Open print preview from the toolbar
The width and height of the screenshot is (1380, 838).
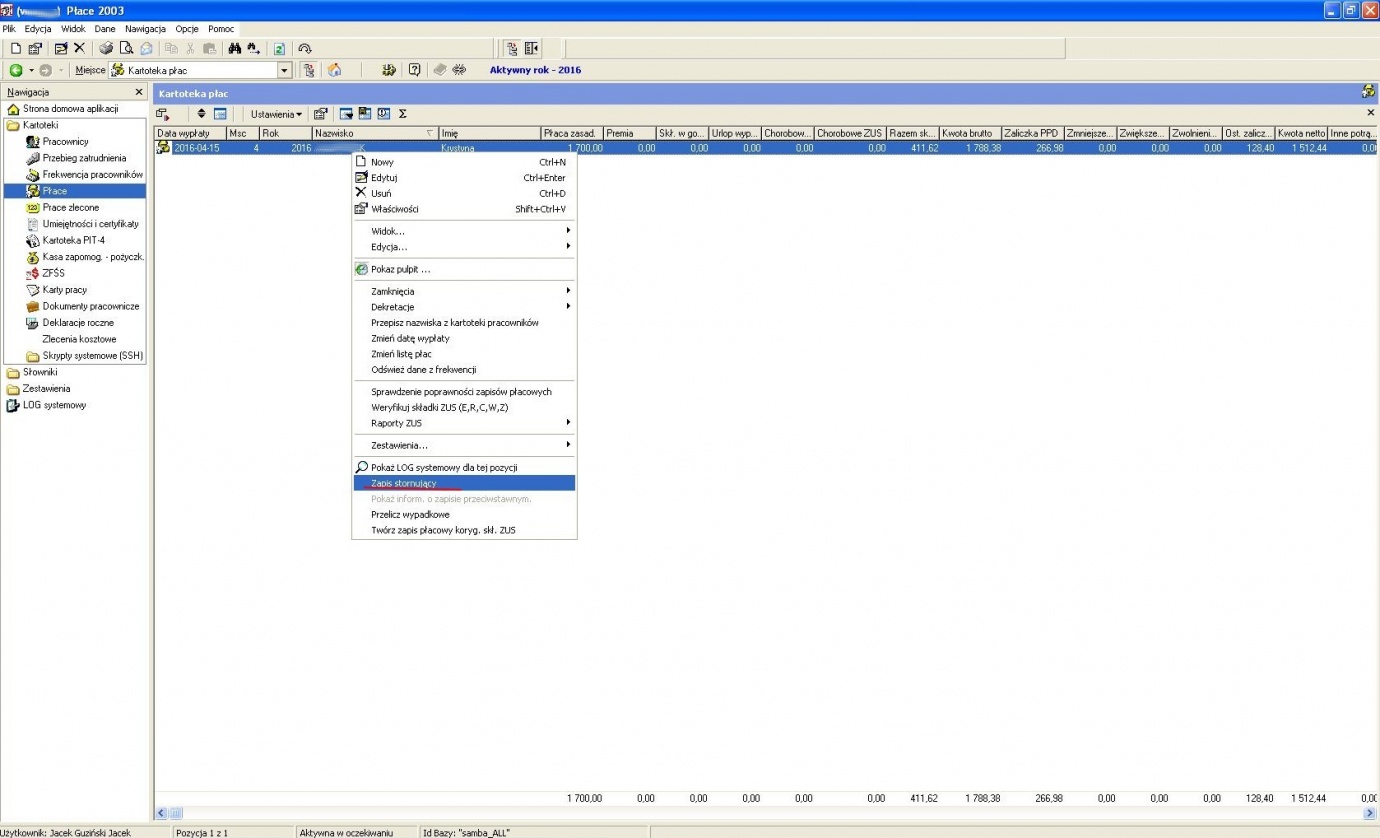tap(126, 48)
